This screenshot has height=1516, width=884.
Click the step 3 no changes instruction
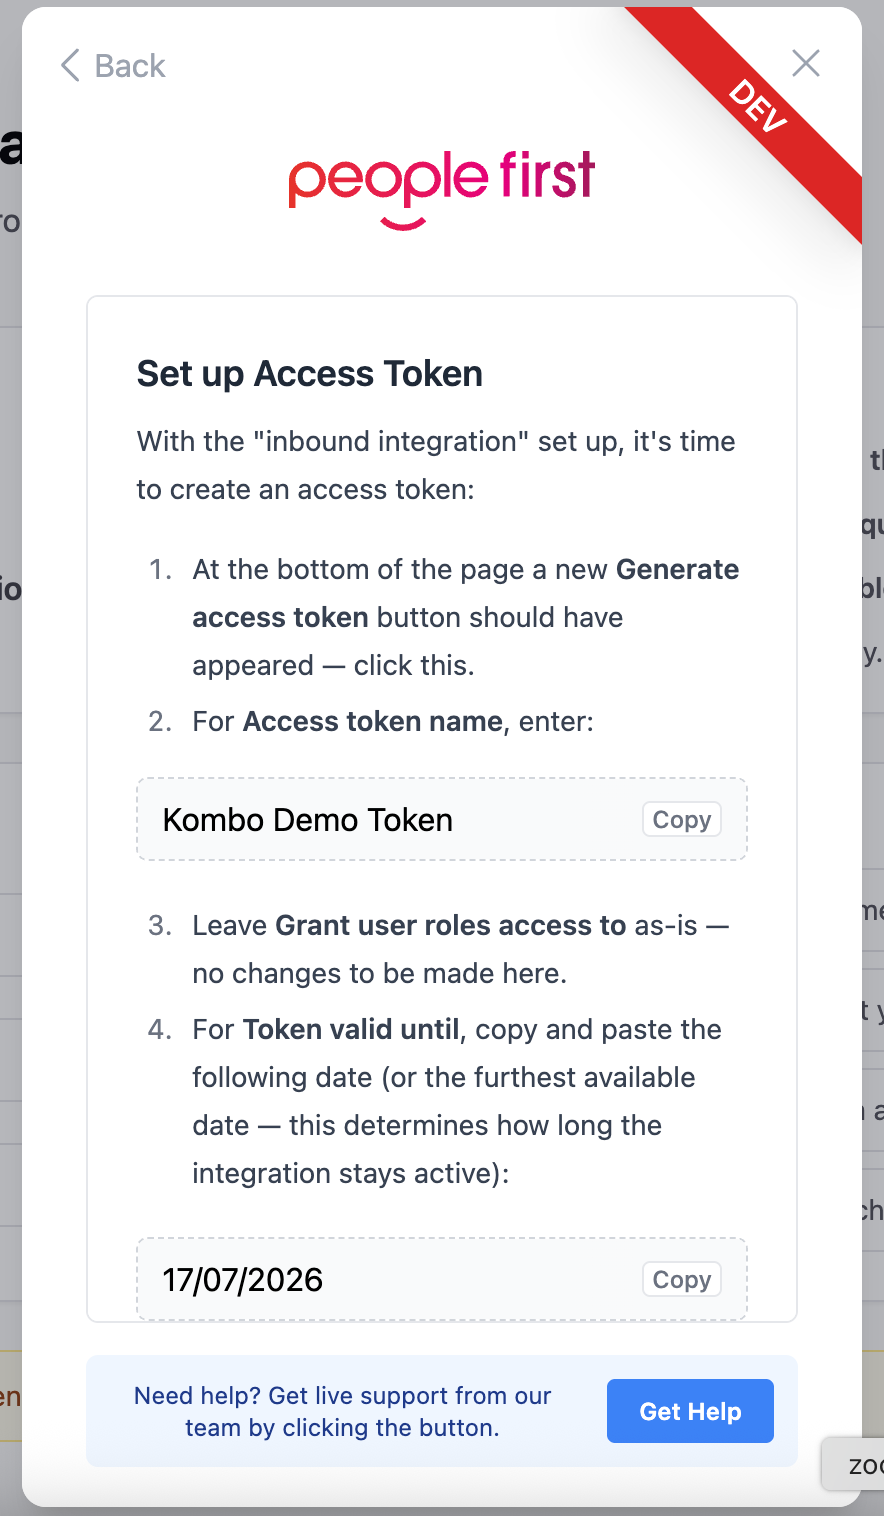click(x=380, y=974)
